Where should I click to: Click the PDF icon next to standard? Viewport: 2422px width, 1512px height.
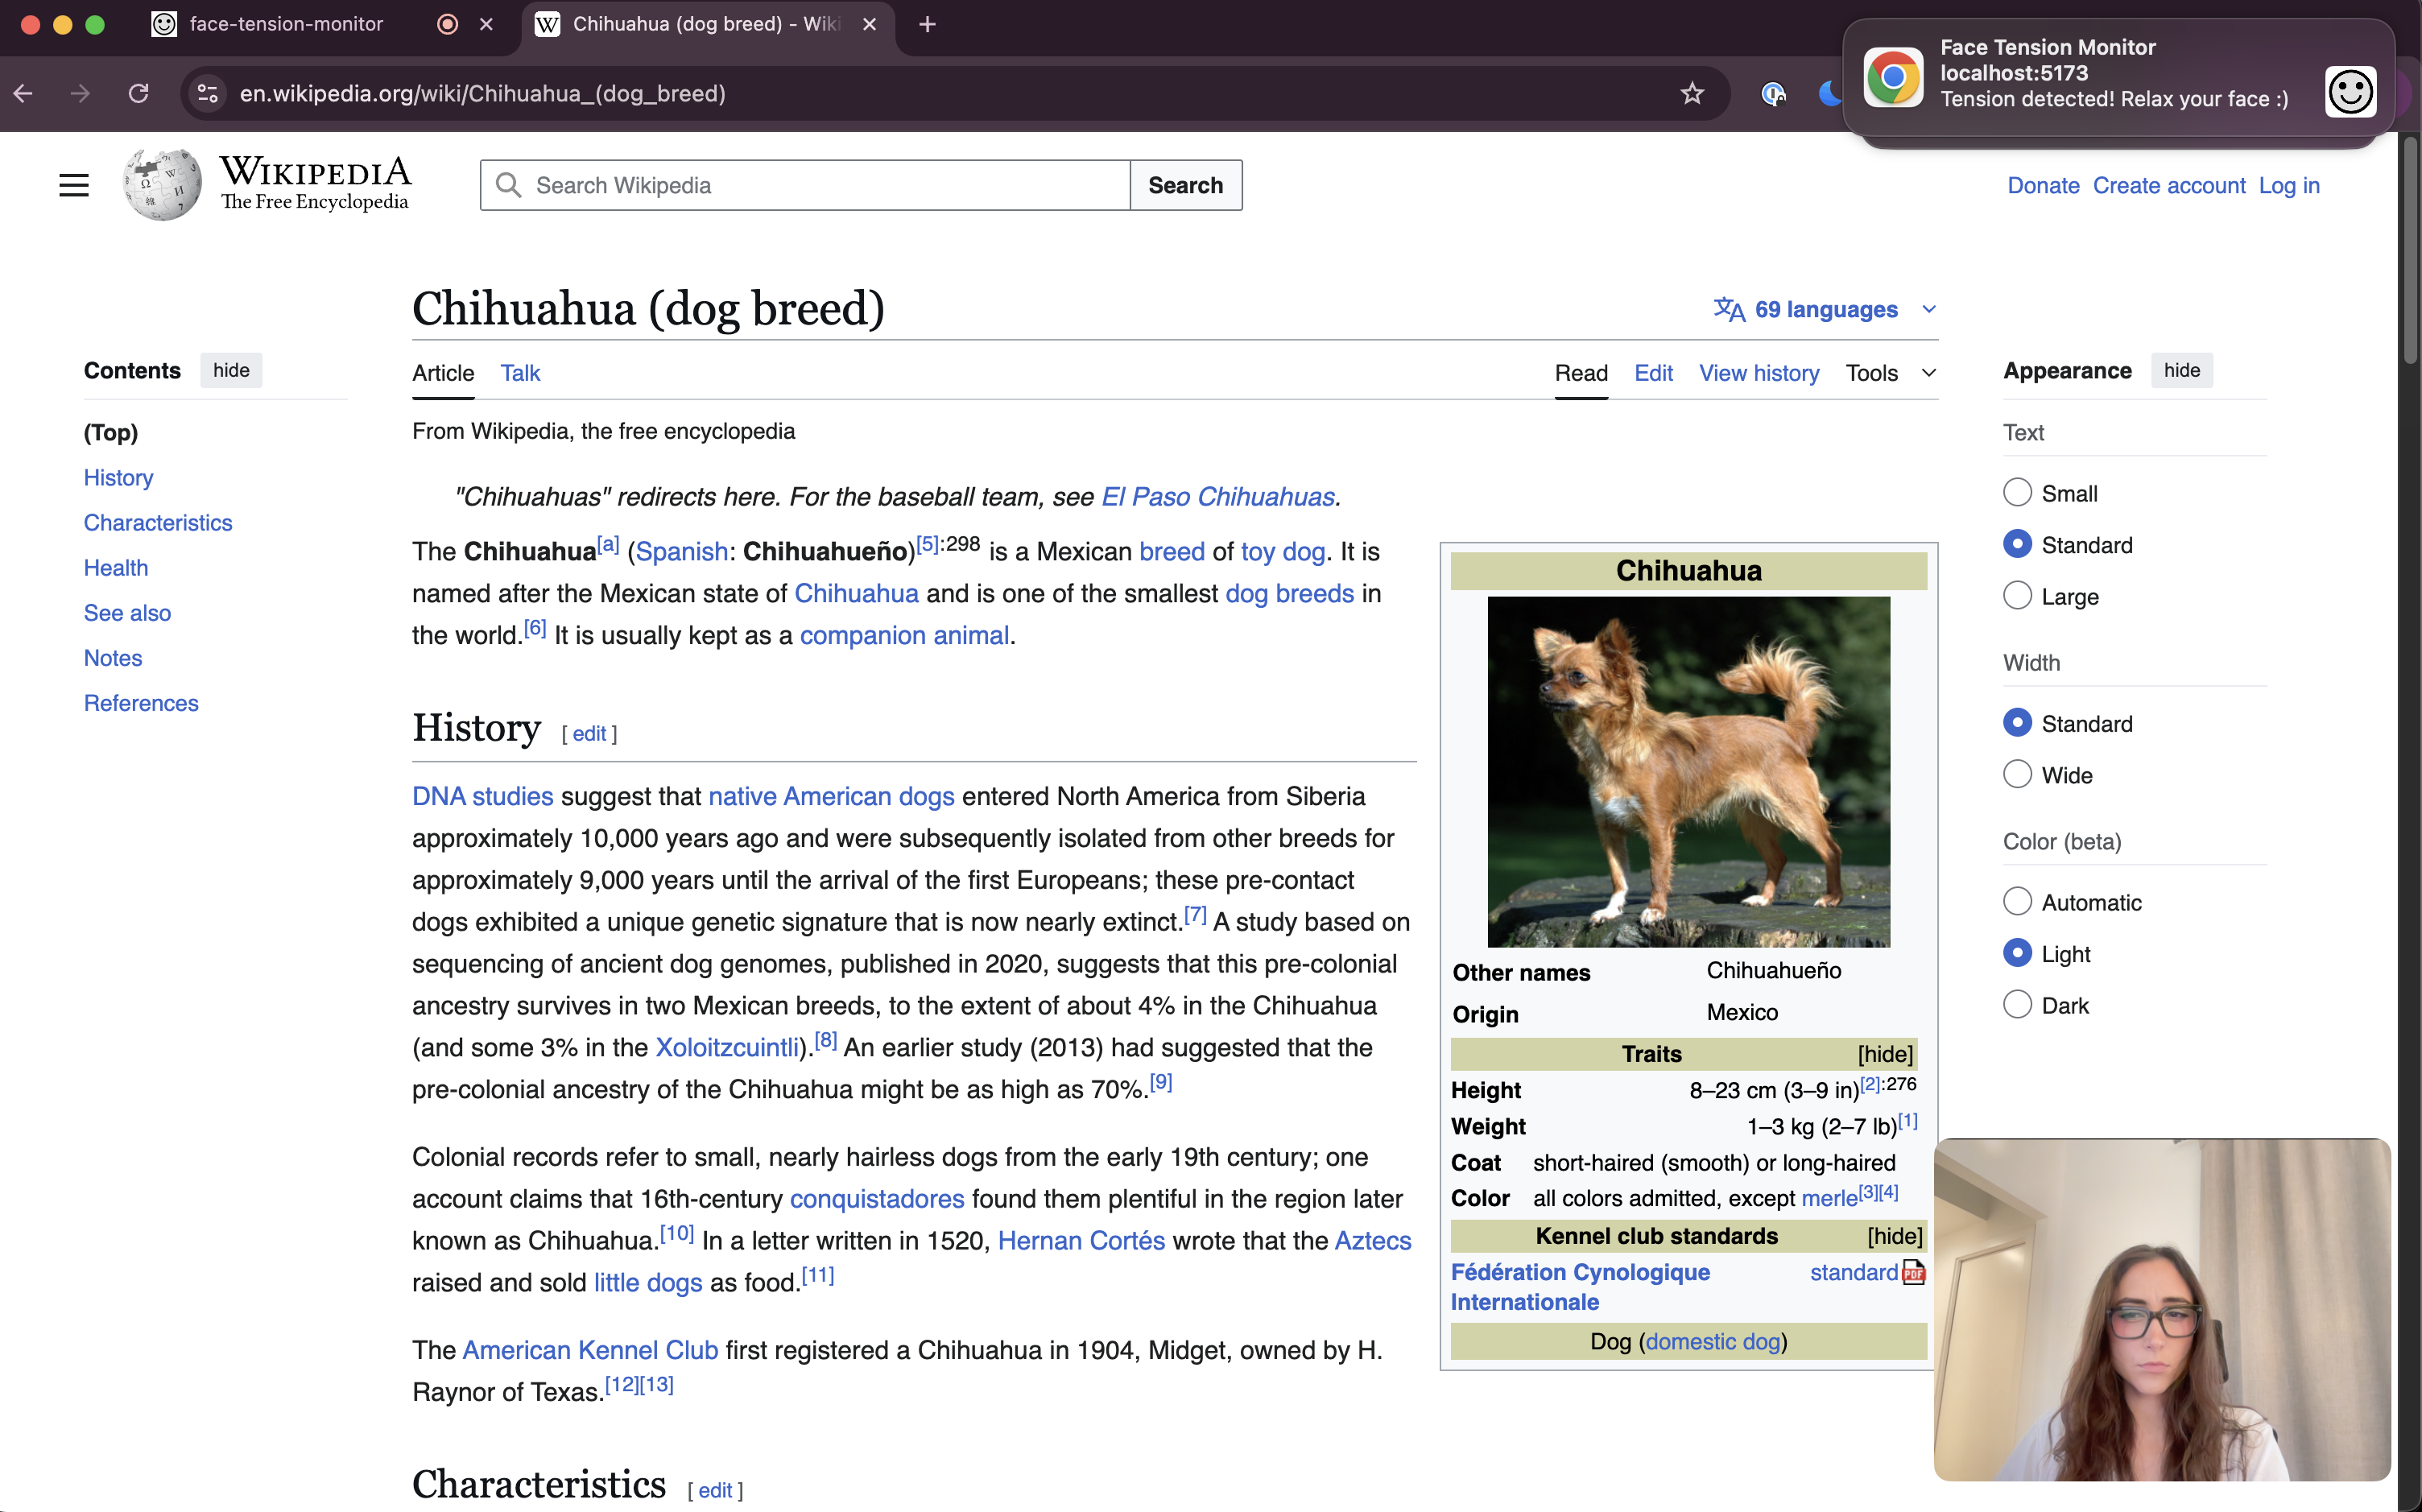[x=1913, y=1272]
